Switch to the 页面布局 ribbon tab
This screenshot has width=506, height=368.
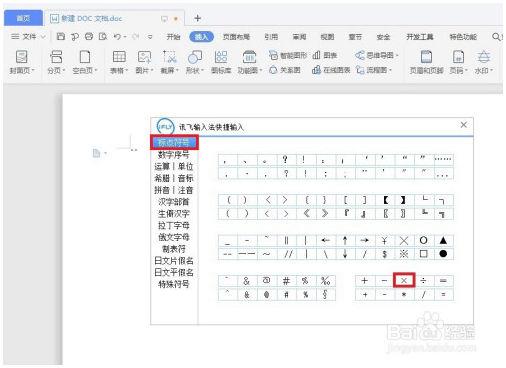click(x=236, y=37)
